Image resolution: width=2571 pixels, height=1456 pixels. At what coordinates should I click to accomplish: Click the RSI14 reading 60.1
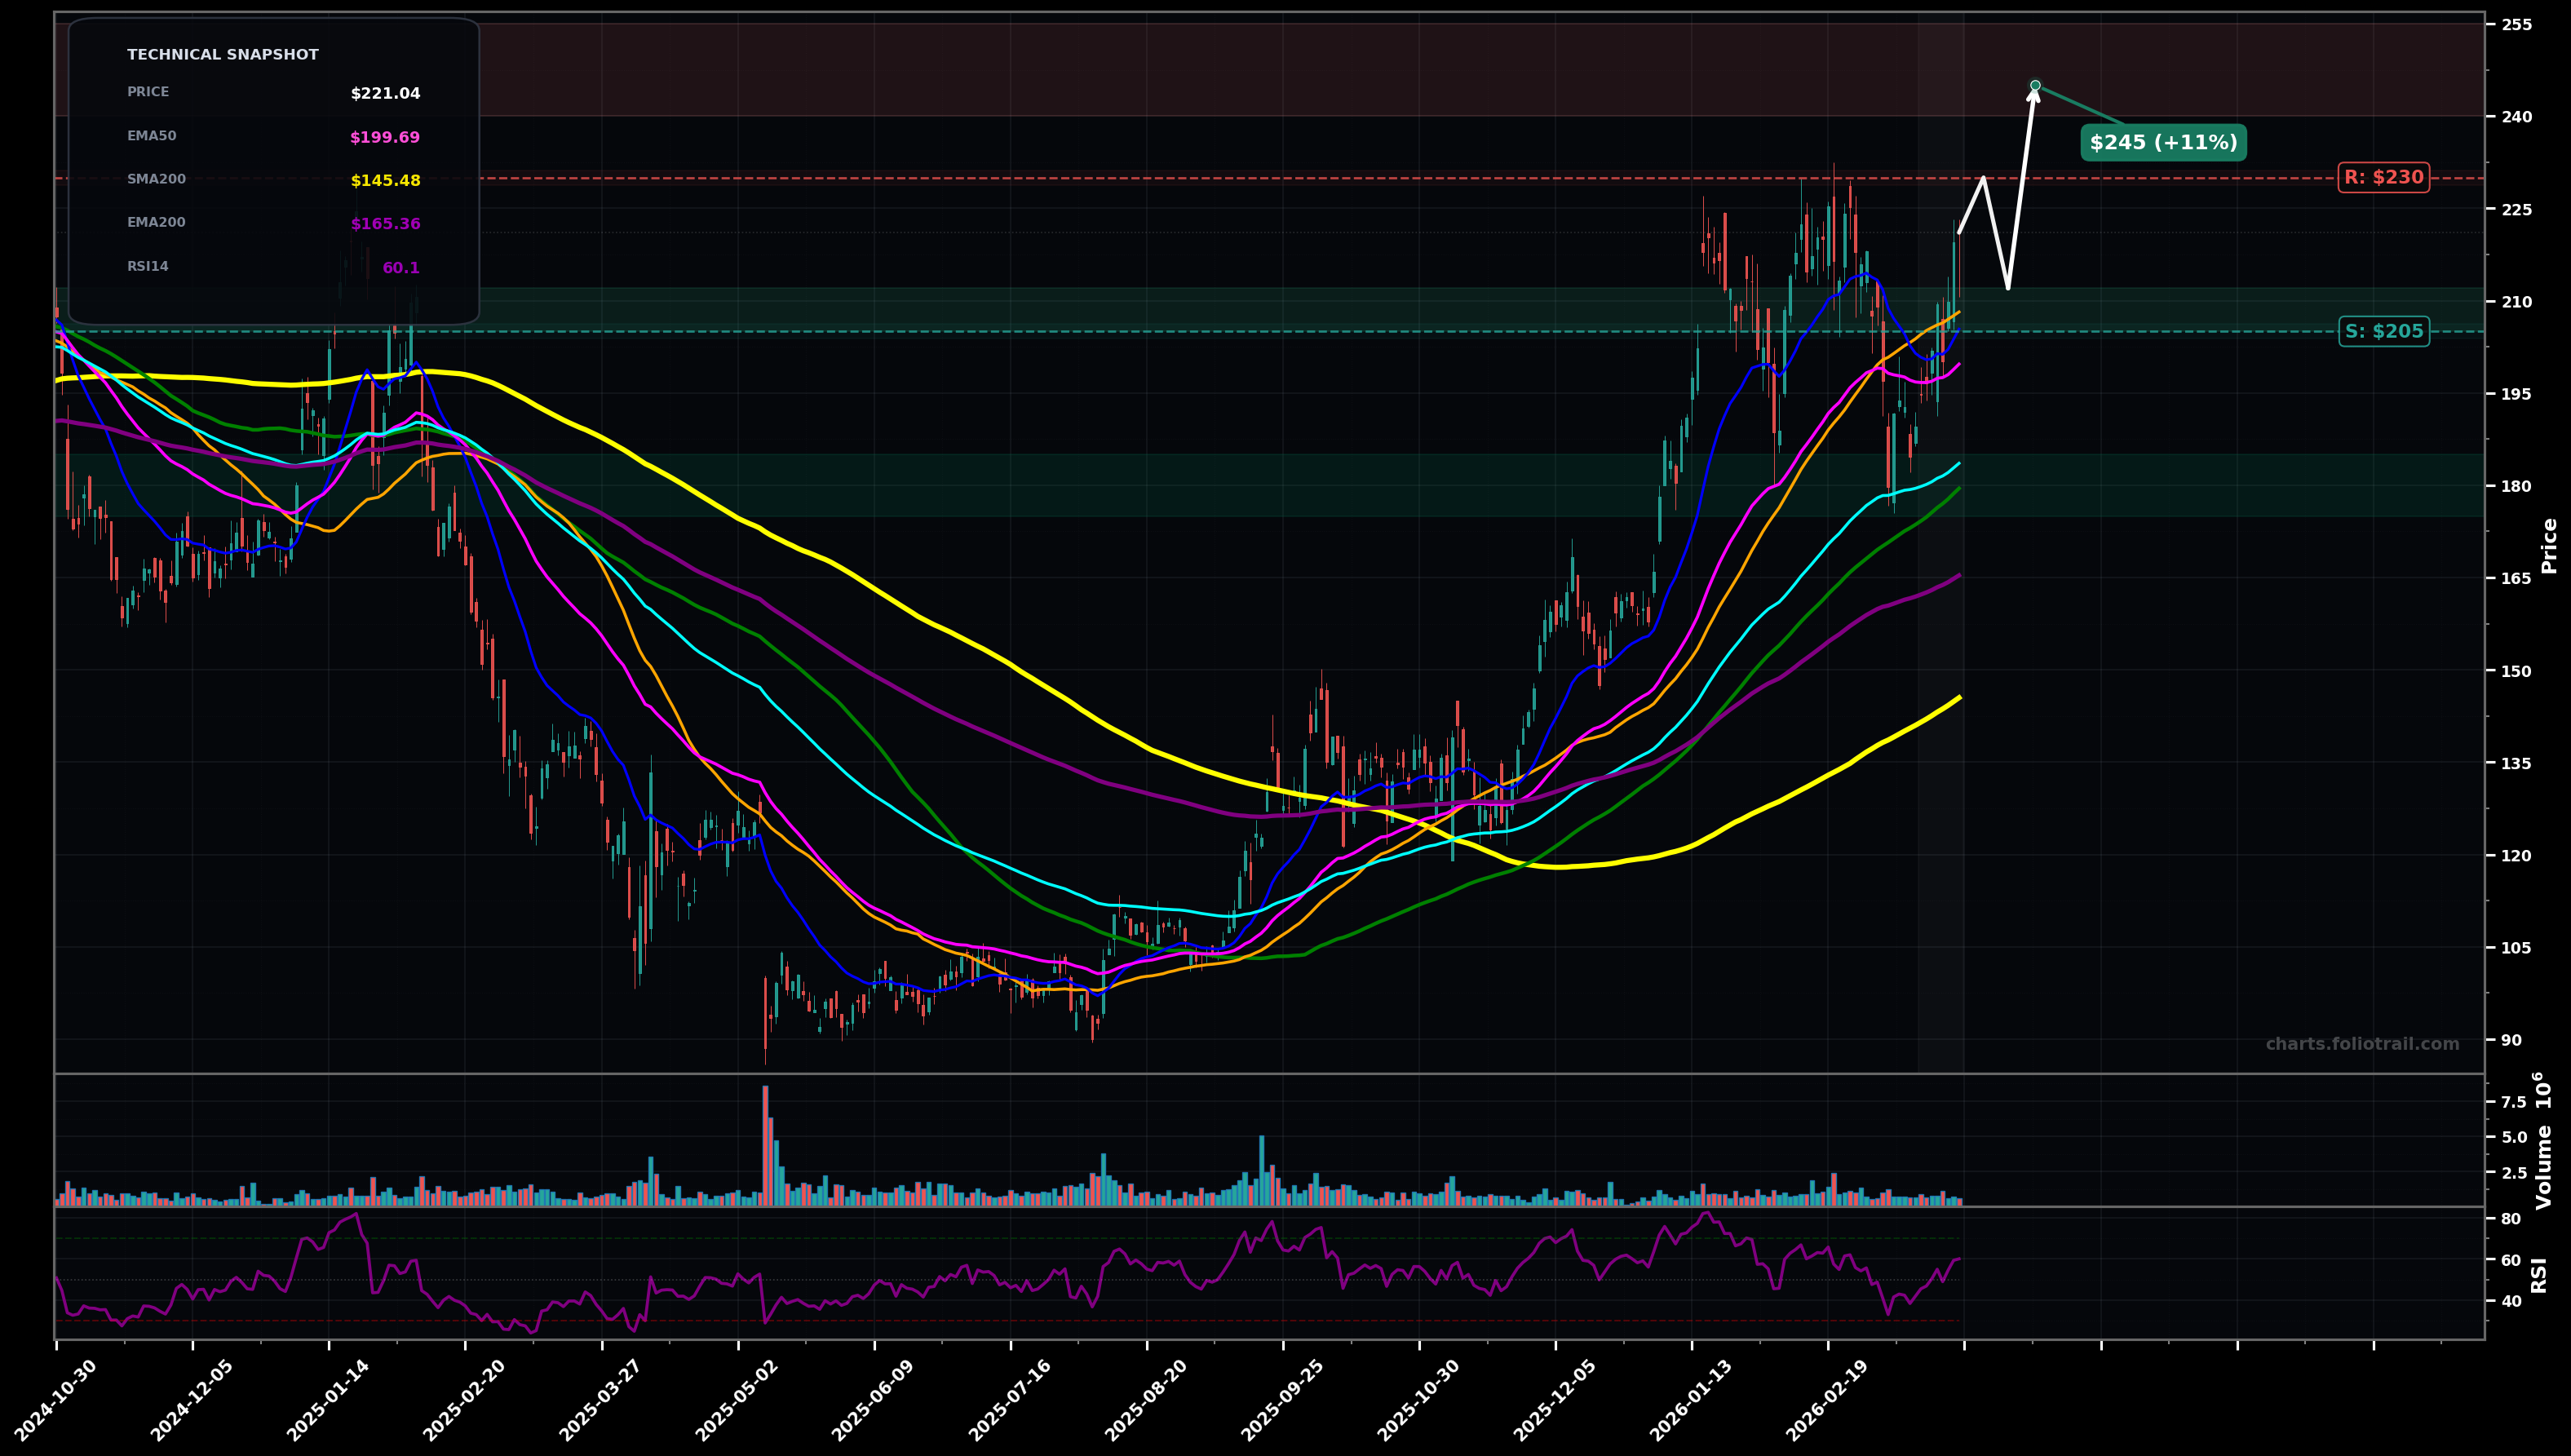[x=401, y=269]
